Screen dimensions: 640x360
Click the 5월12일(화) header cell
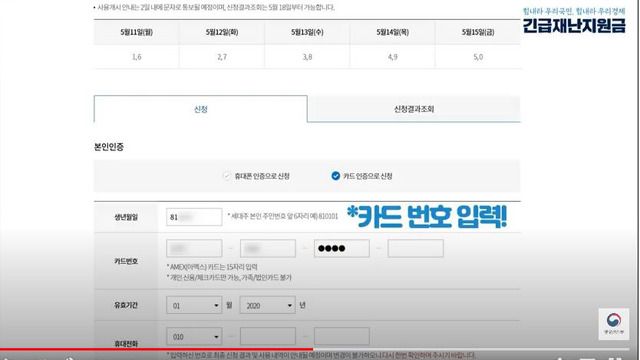pyautogui.click(x=222, y=32)
